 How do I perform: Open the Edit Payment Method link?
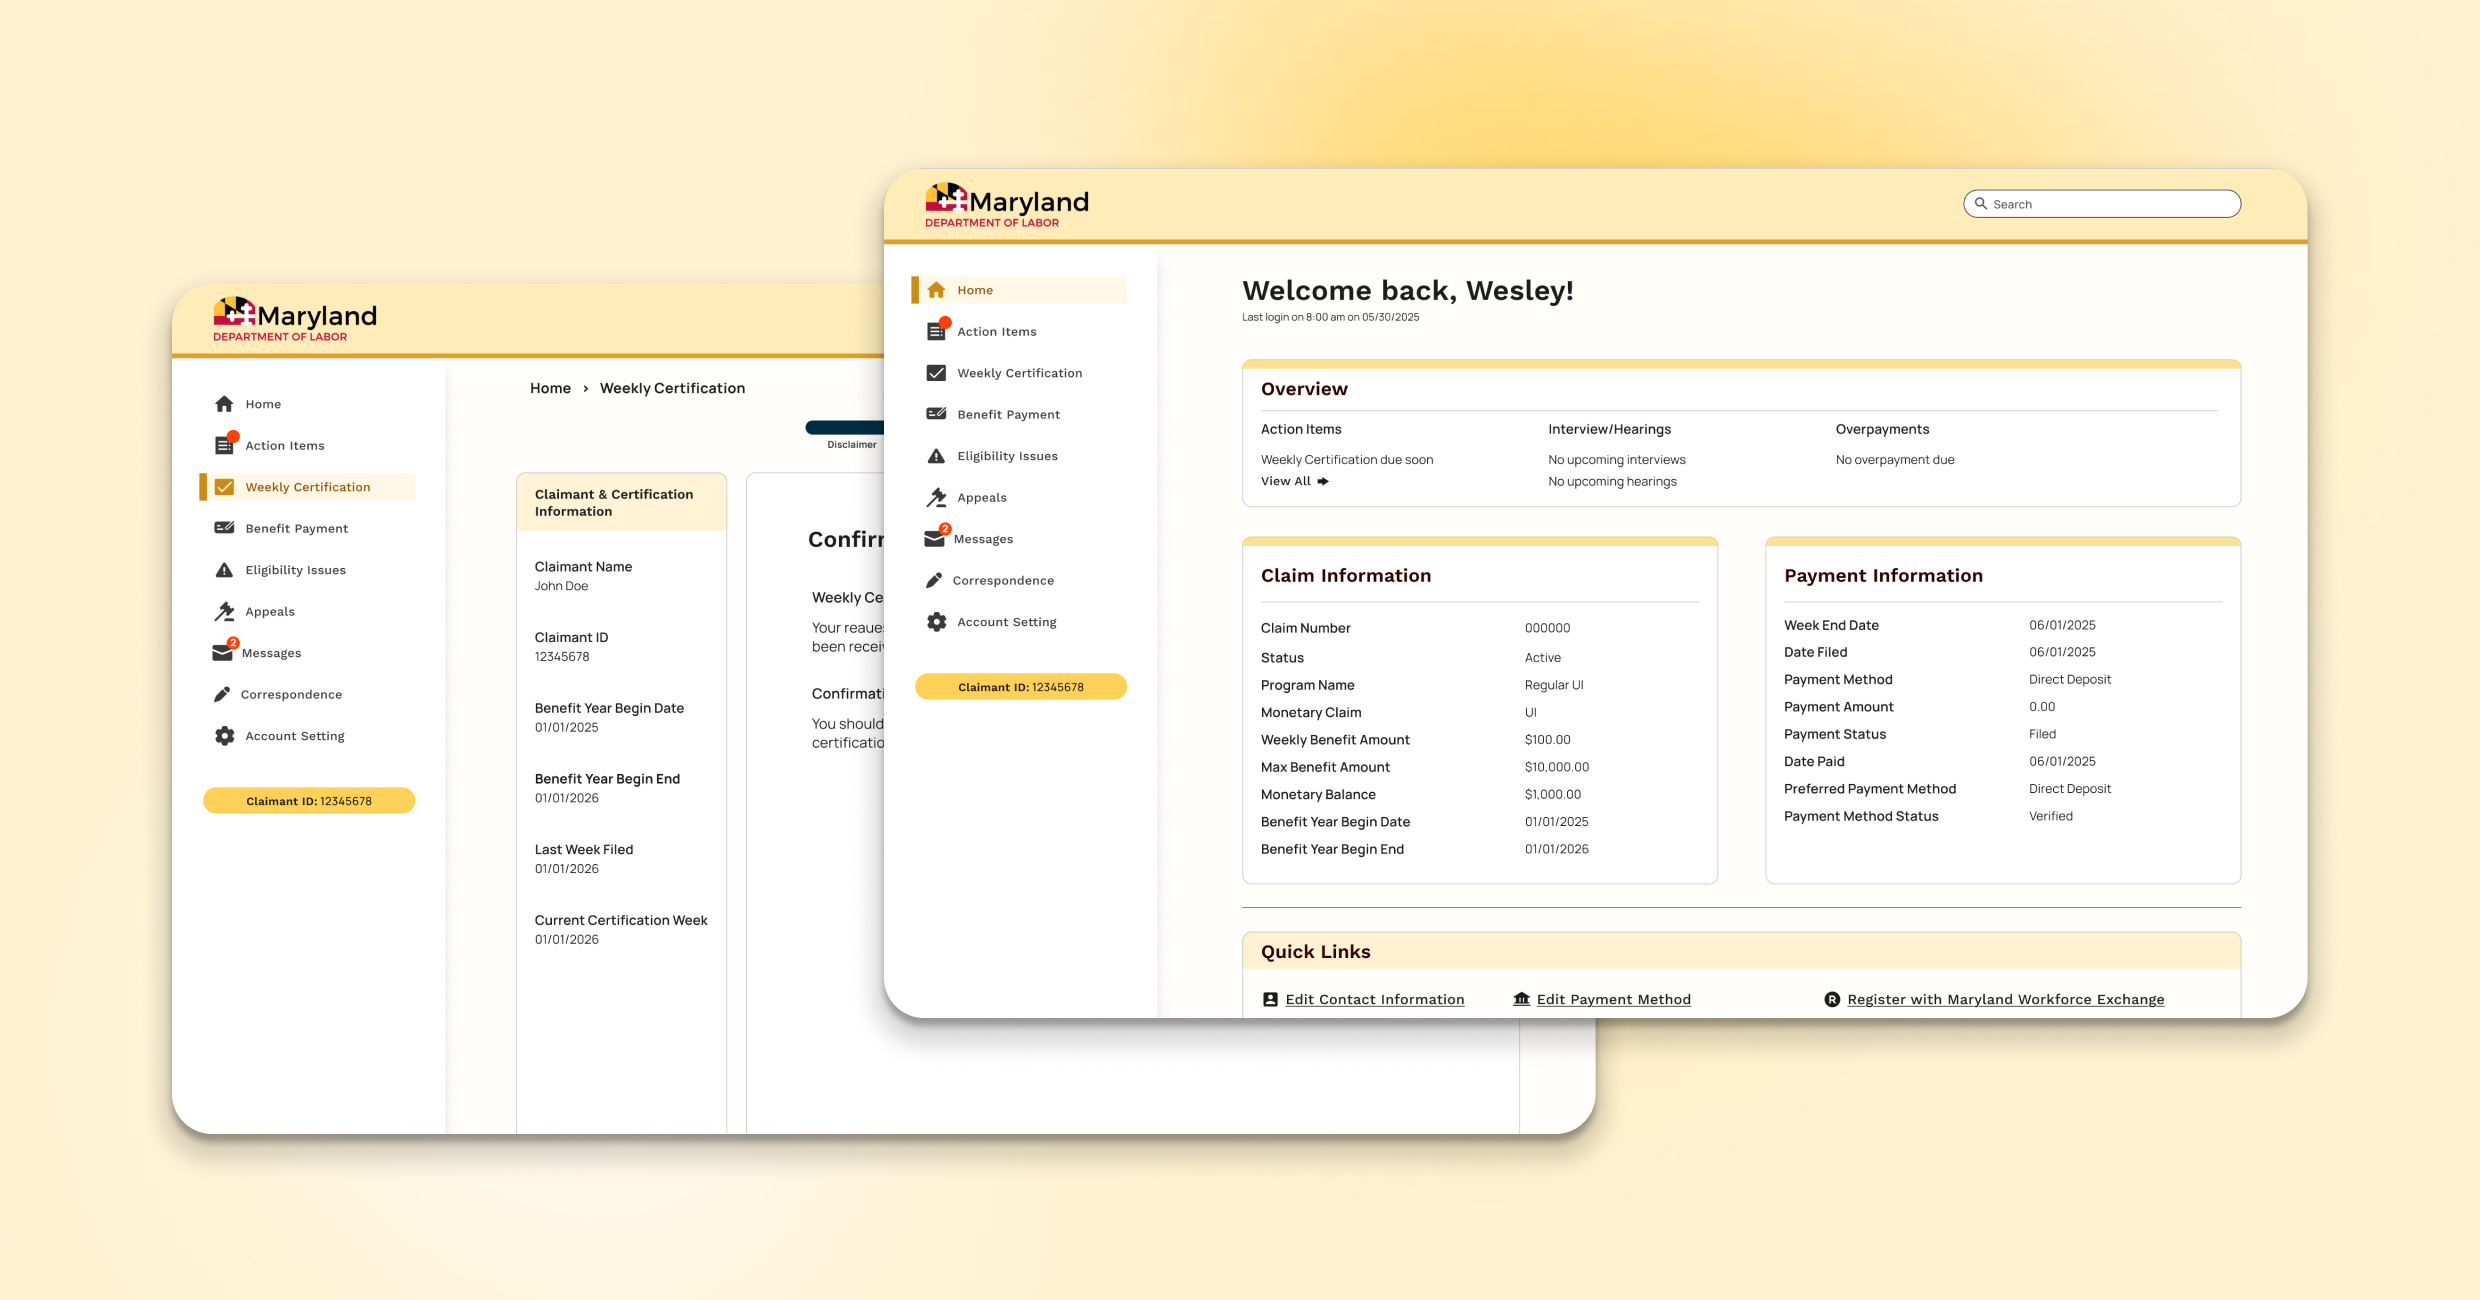coord(1613,999)
